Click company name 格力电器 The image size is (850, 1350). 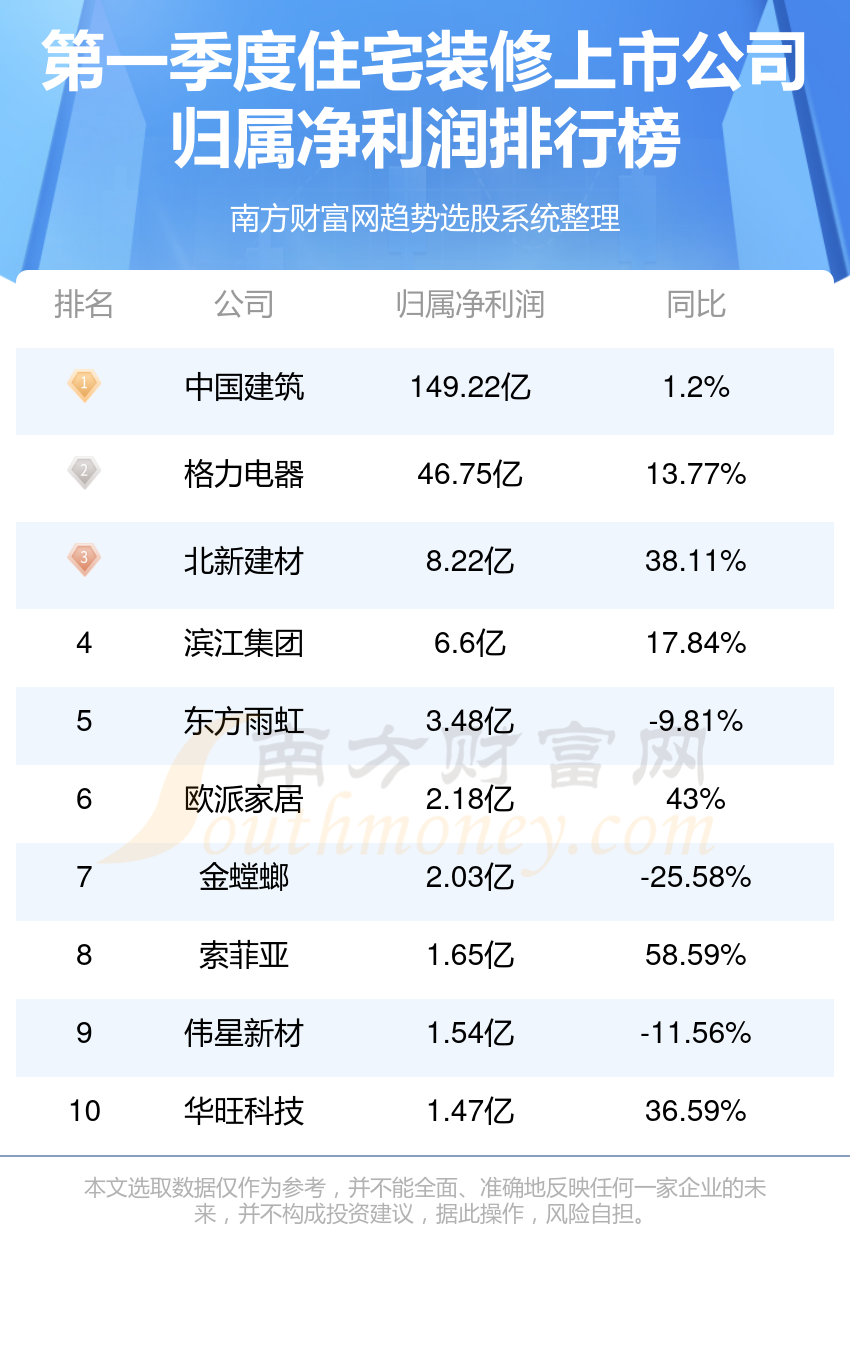click(x=244, y=474)
